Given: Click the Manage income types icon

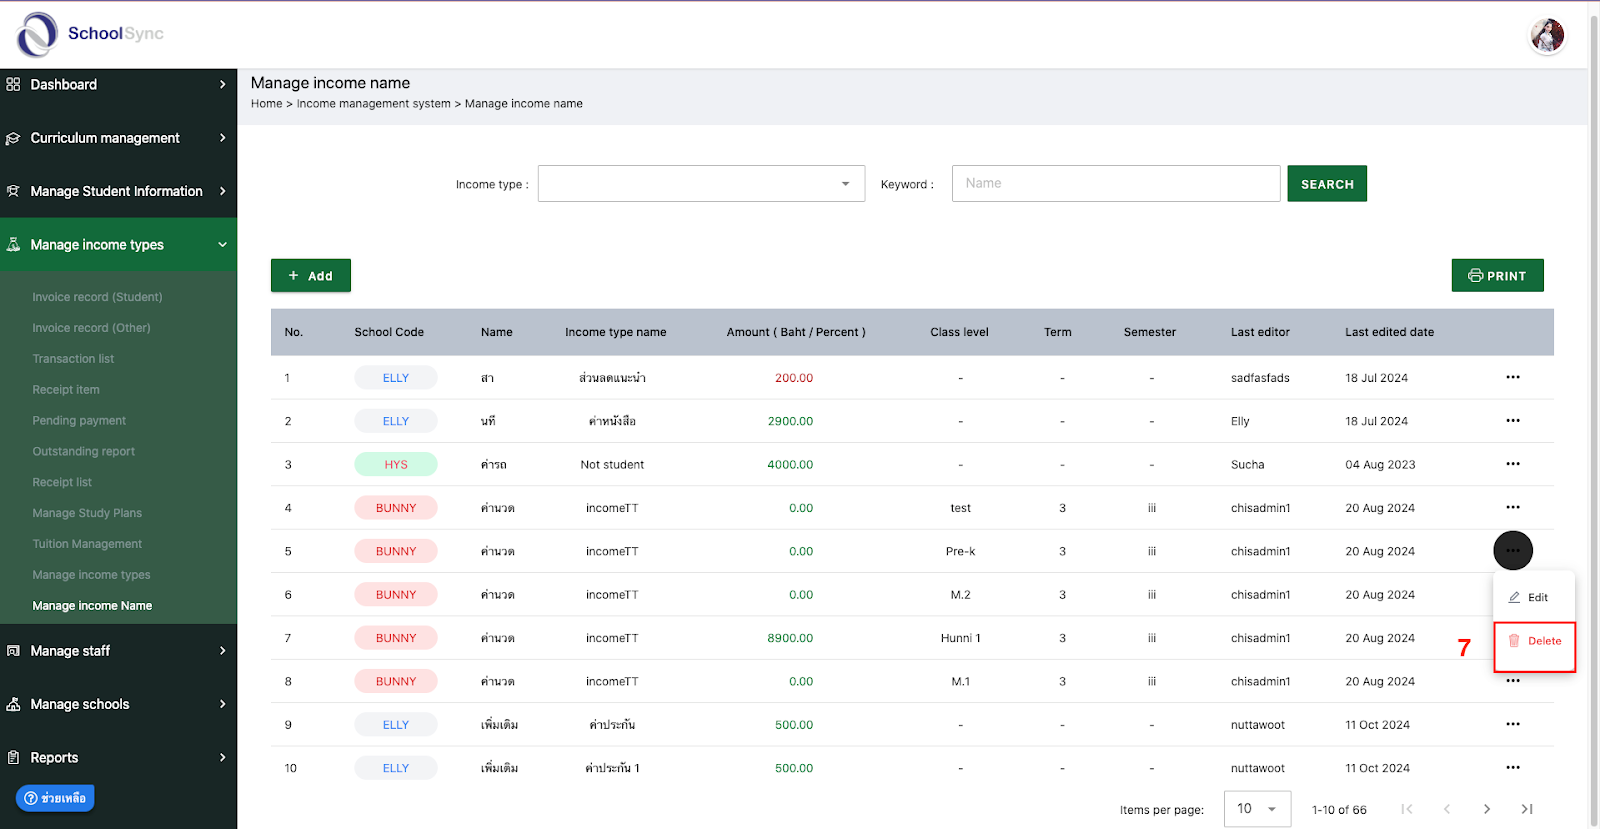Looking at the screenshot, I should tap(13, 244).
